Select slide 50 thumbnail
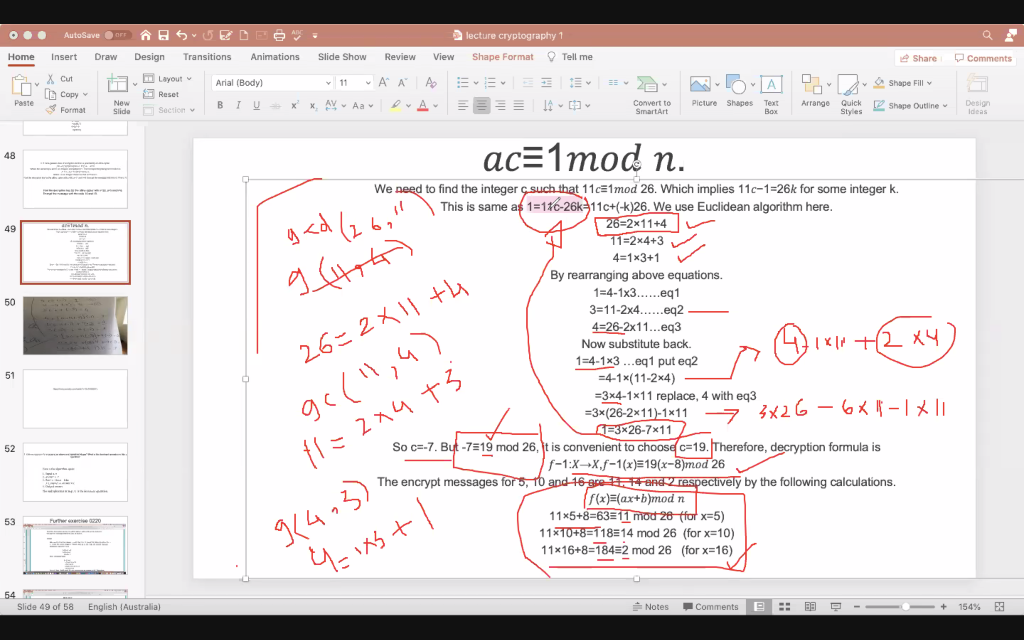 75,325
